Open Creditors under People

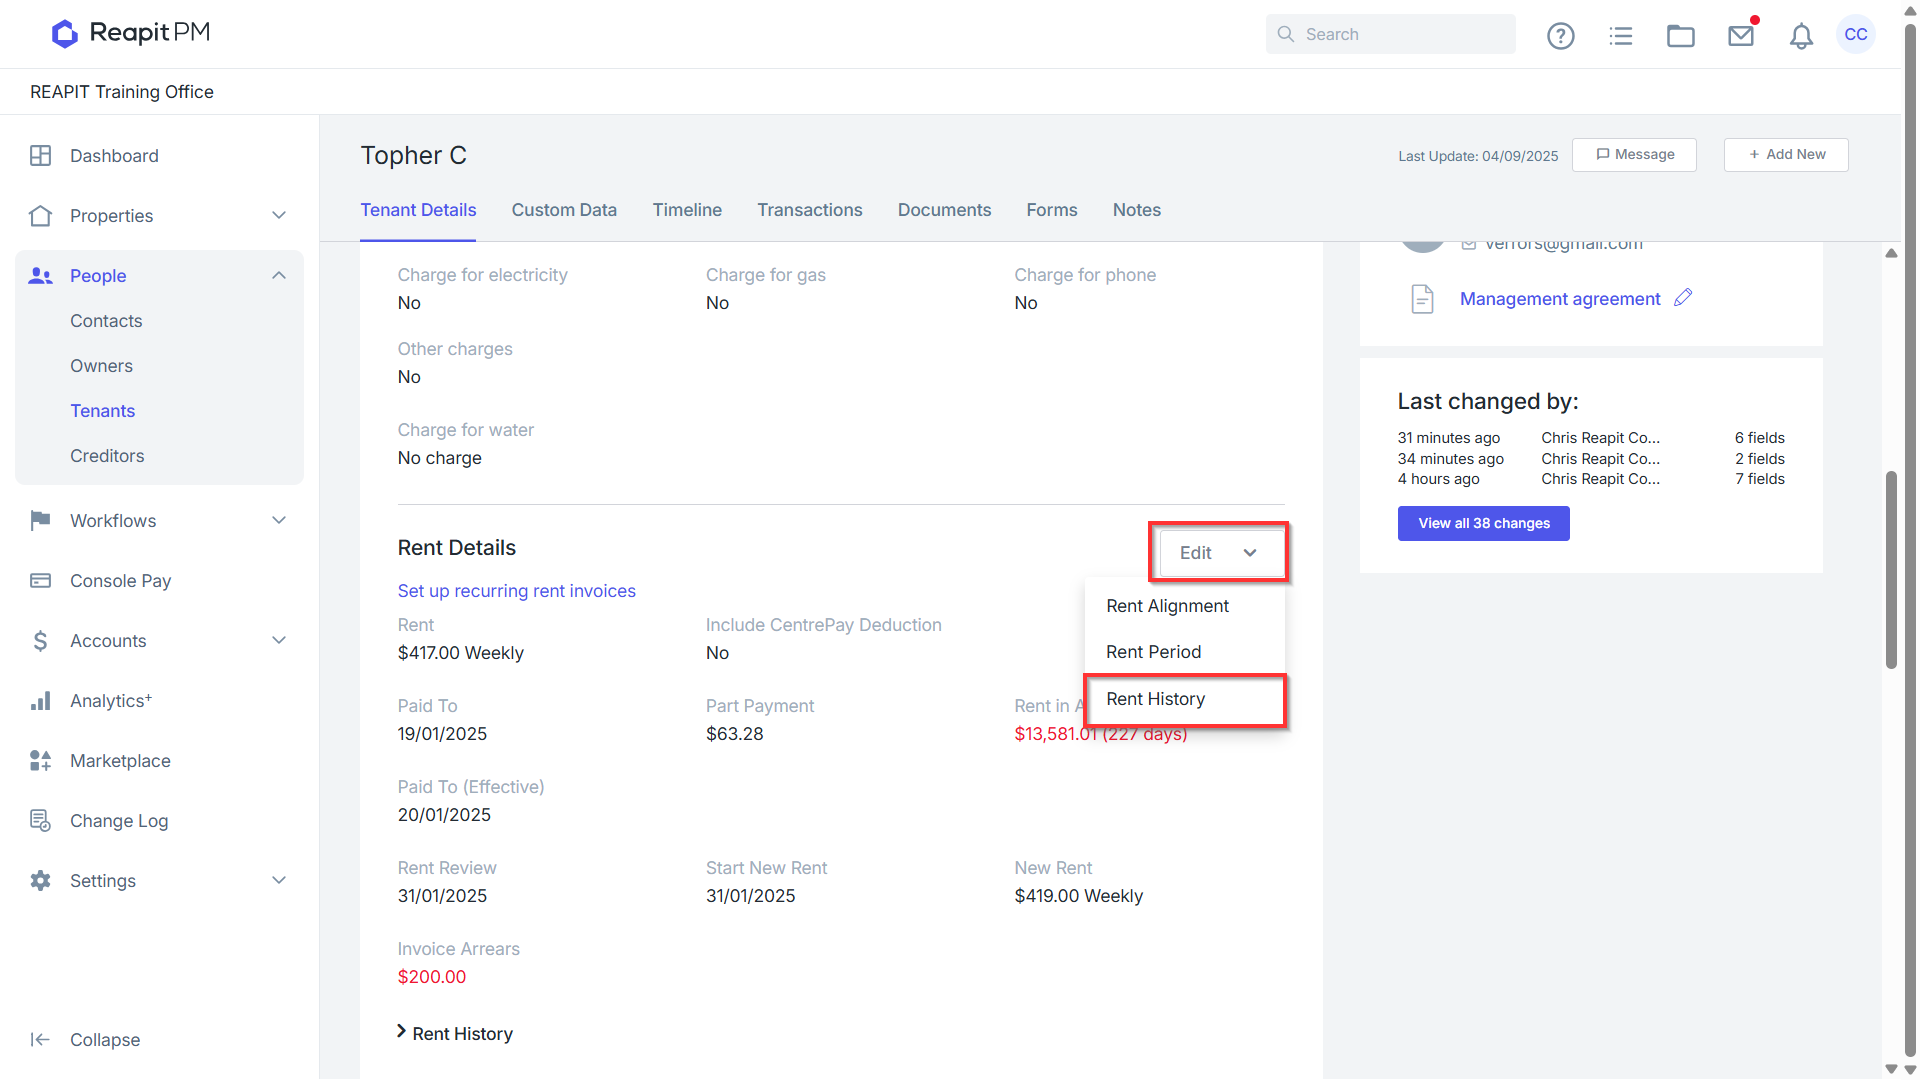click(x=107, y=456)
